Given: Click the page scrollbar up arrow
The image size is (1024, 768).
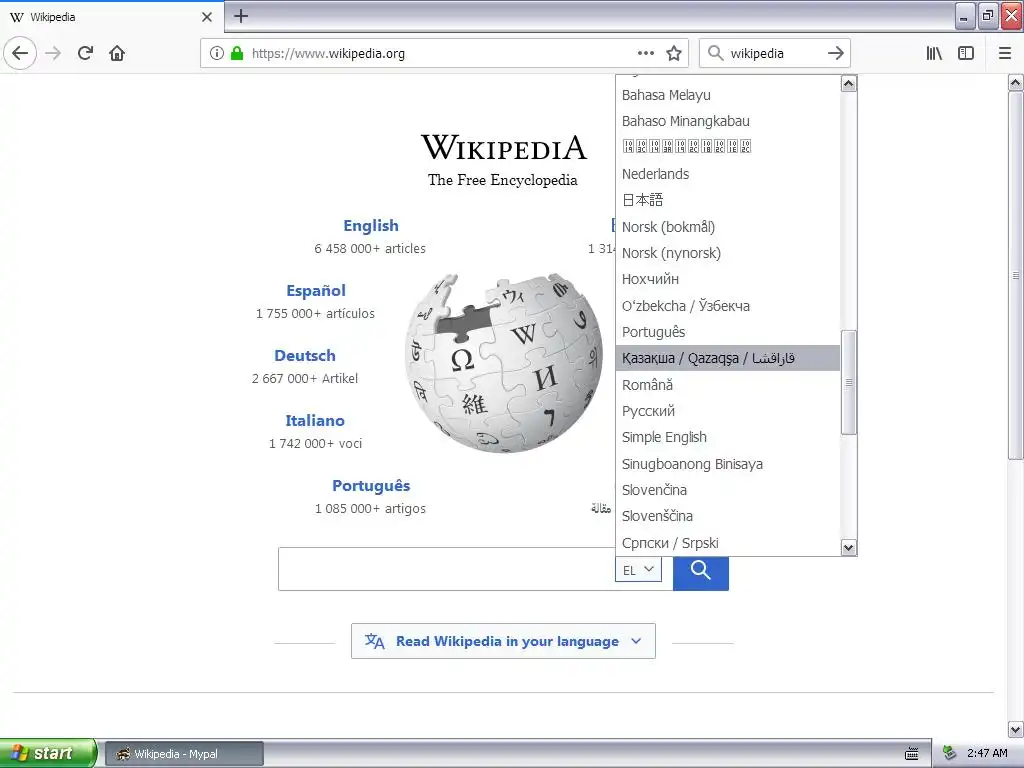Looking at the screenshot, I should (1016, 82).
